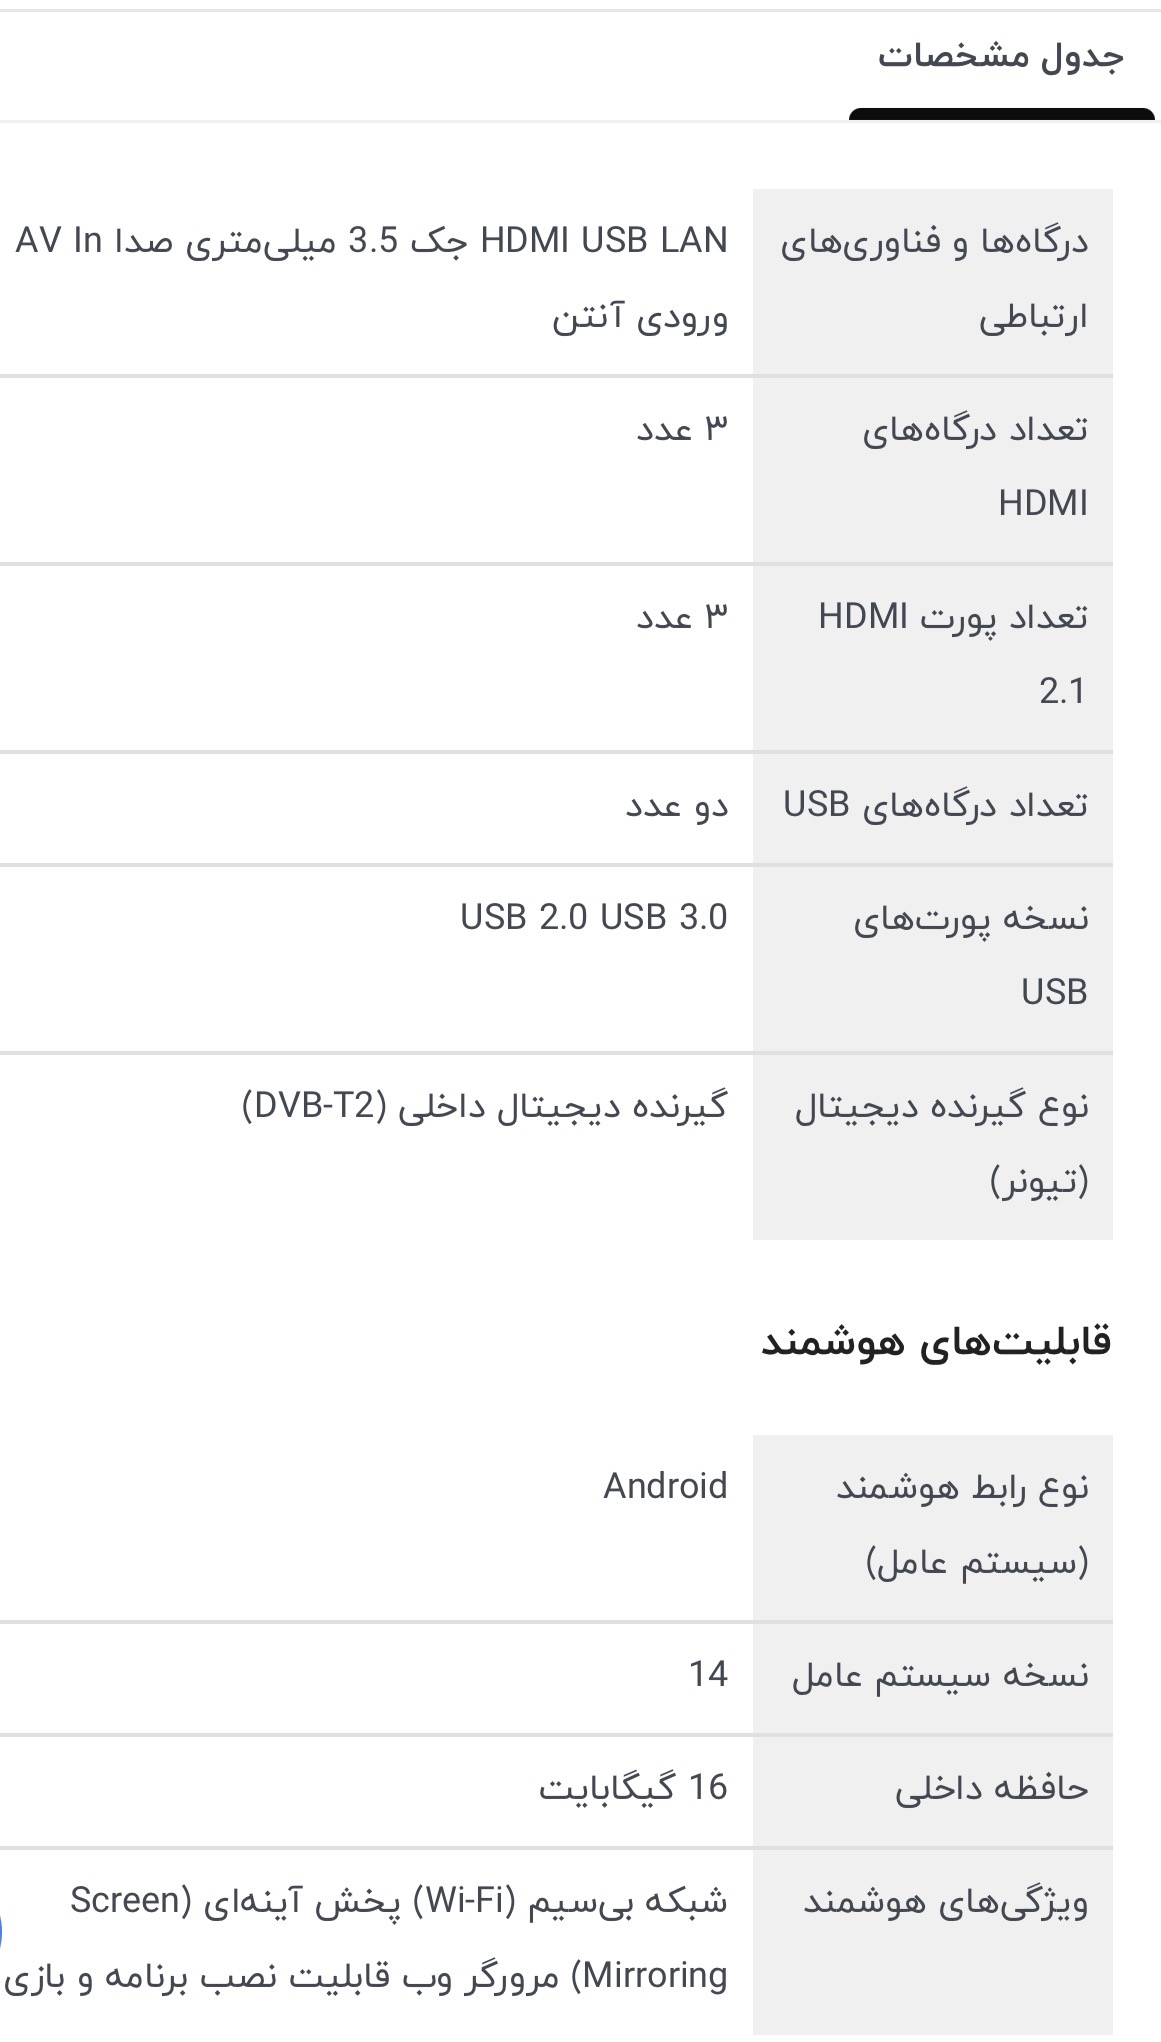Click the نسخه پورت‌های USB label cell

coord(933,955)
